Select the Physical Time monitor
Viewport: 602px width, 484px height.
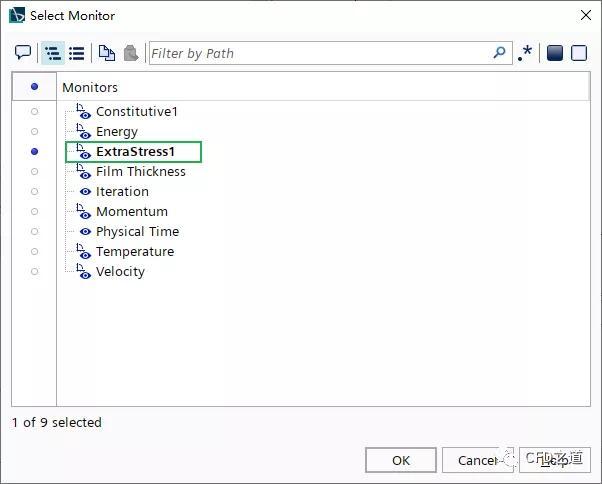(x=137, y=231)
